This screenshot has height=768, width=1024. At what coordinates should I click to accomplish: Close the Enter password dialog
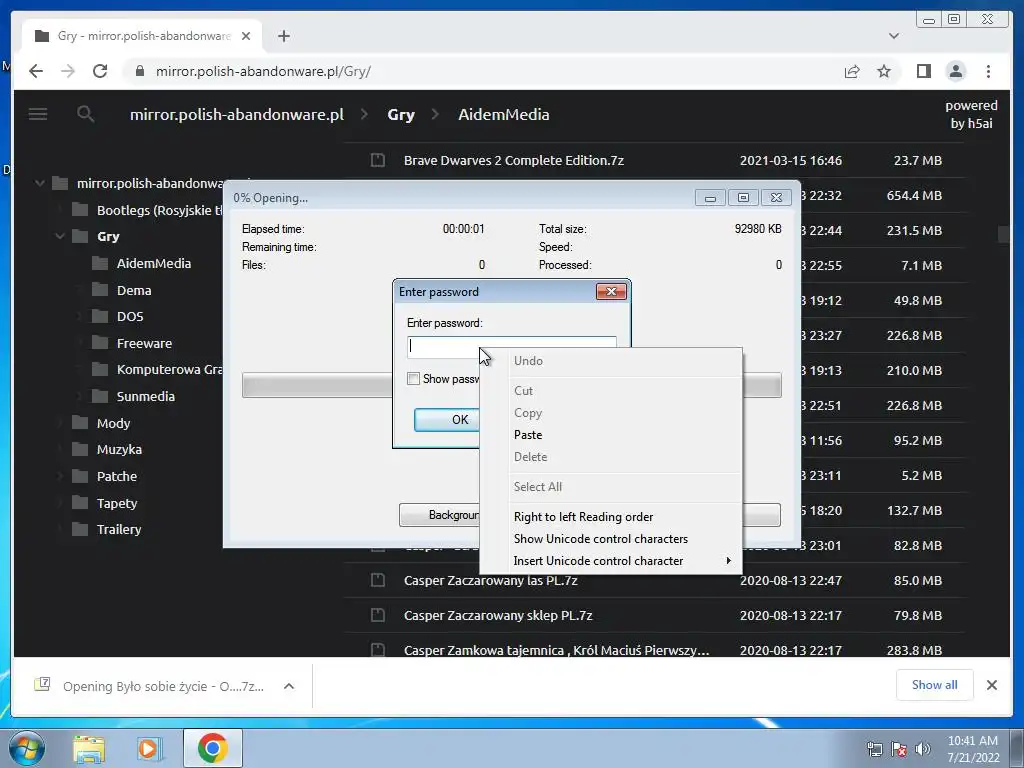(611, 291)
